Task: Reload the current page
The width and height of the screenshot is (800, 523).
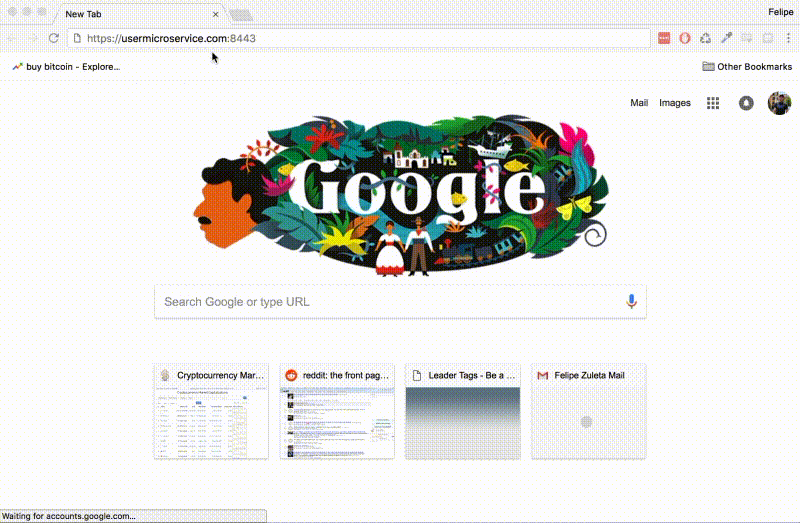Action: point(54,38)
